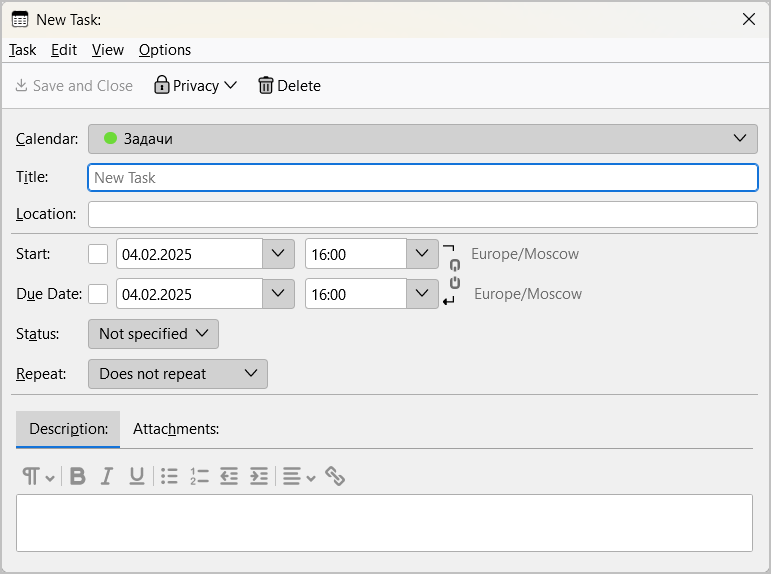Open the Repeat dropdown
Image resolution: width=771 pixels, height=574 pixels.
178,374
